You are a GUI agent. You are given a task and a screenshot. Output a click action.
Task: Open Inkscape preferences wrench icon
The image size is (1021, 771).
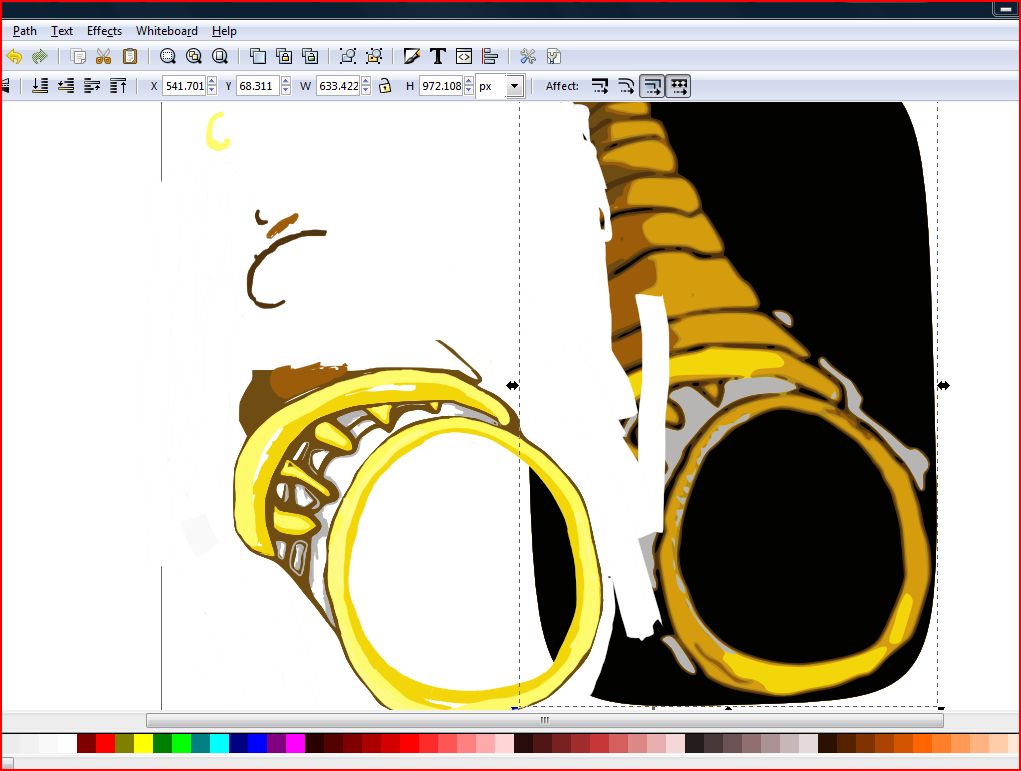click(x=528, y=57)
